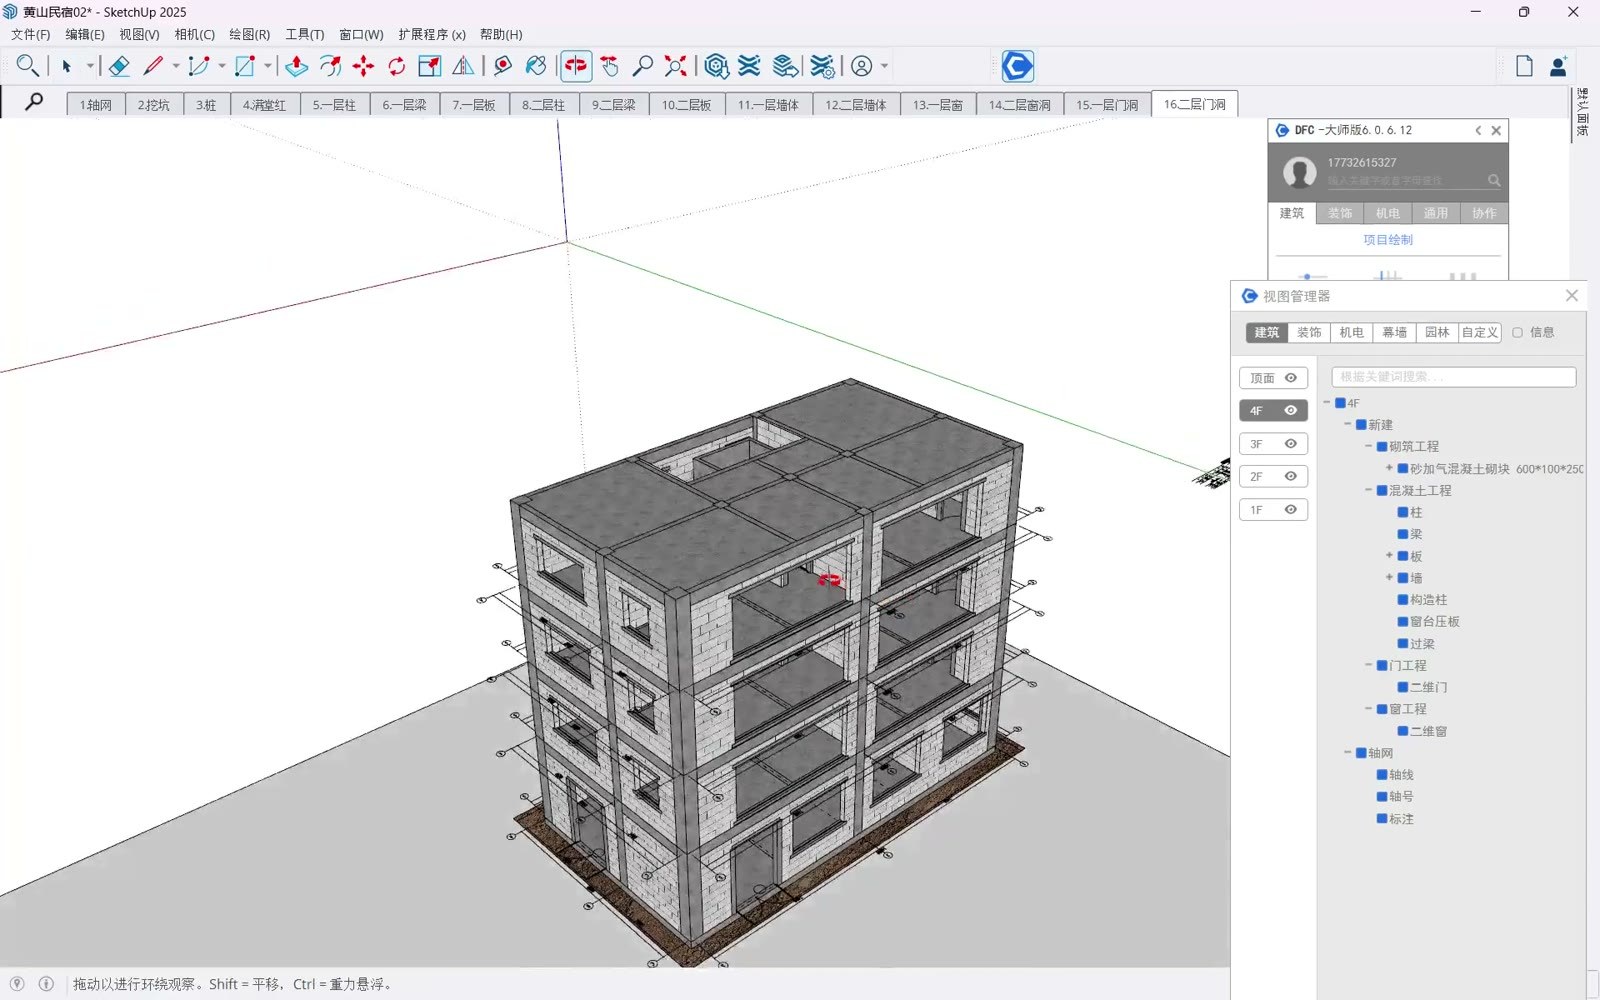Switch to scene tab 12.二层墙体
1600x1000 pixels.
pos(856,104)
